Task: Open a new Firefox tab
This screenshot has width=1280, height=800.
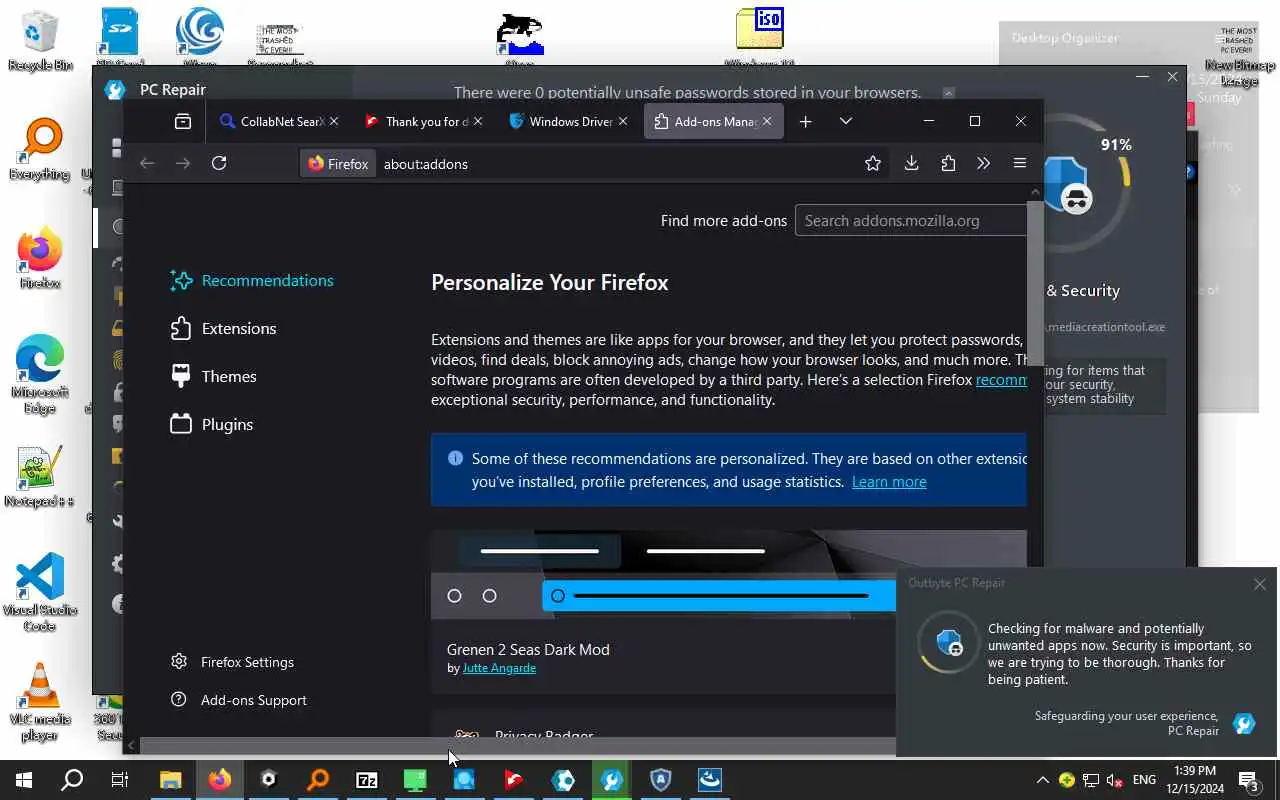Action: (x=805, y=121)
